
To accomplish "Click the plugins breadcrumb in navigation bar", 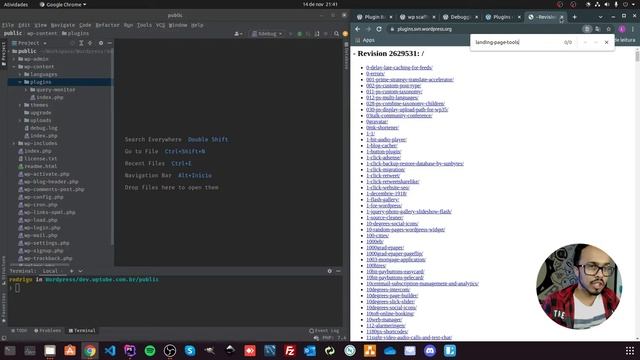I will coord(76,33).
